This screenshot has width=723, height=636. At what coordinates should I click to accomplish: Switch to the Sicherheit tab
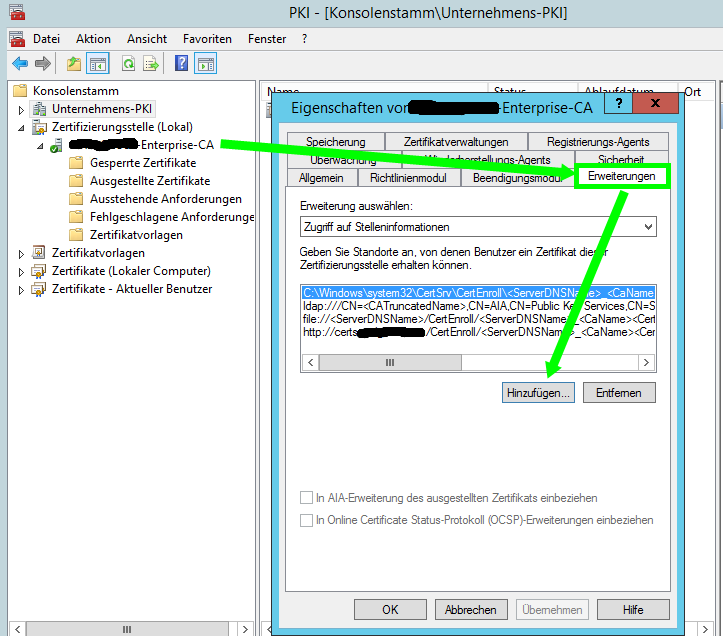pos(621,159)
